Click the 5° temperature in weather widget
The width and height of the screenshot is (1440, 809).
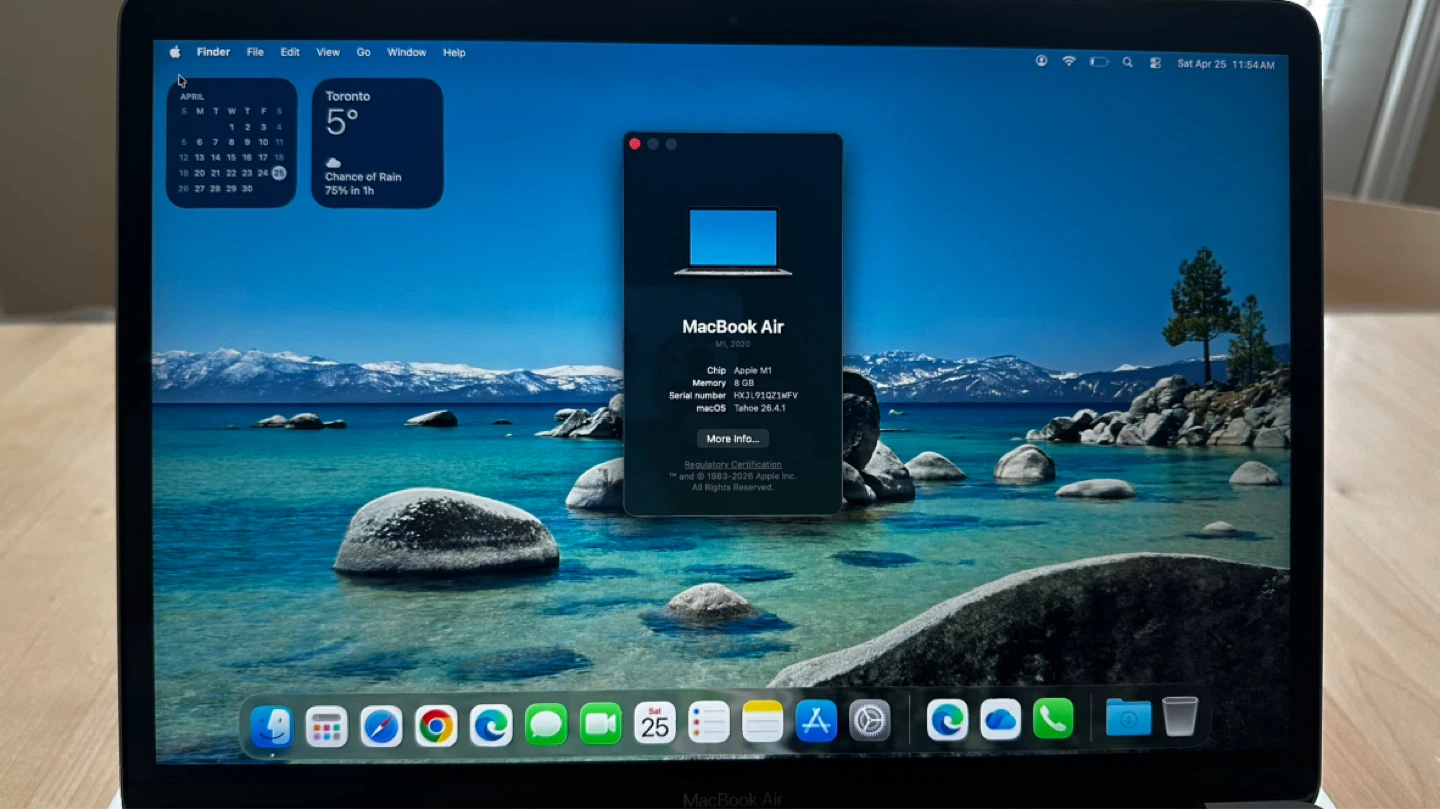pos(342,122)
